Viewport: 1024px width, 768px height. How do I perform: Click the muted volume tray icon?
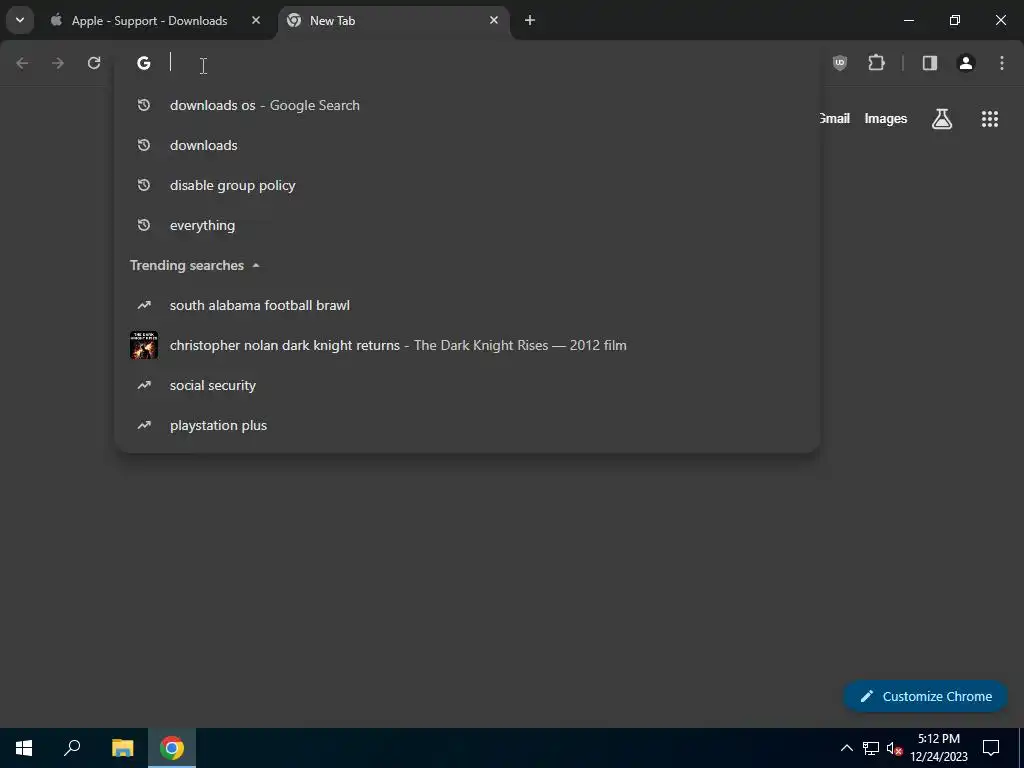coord(895,748)
